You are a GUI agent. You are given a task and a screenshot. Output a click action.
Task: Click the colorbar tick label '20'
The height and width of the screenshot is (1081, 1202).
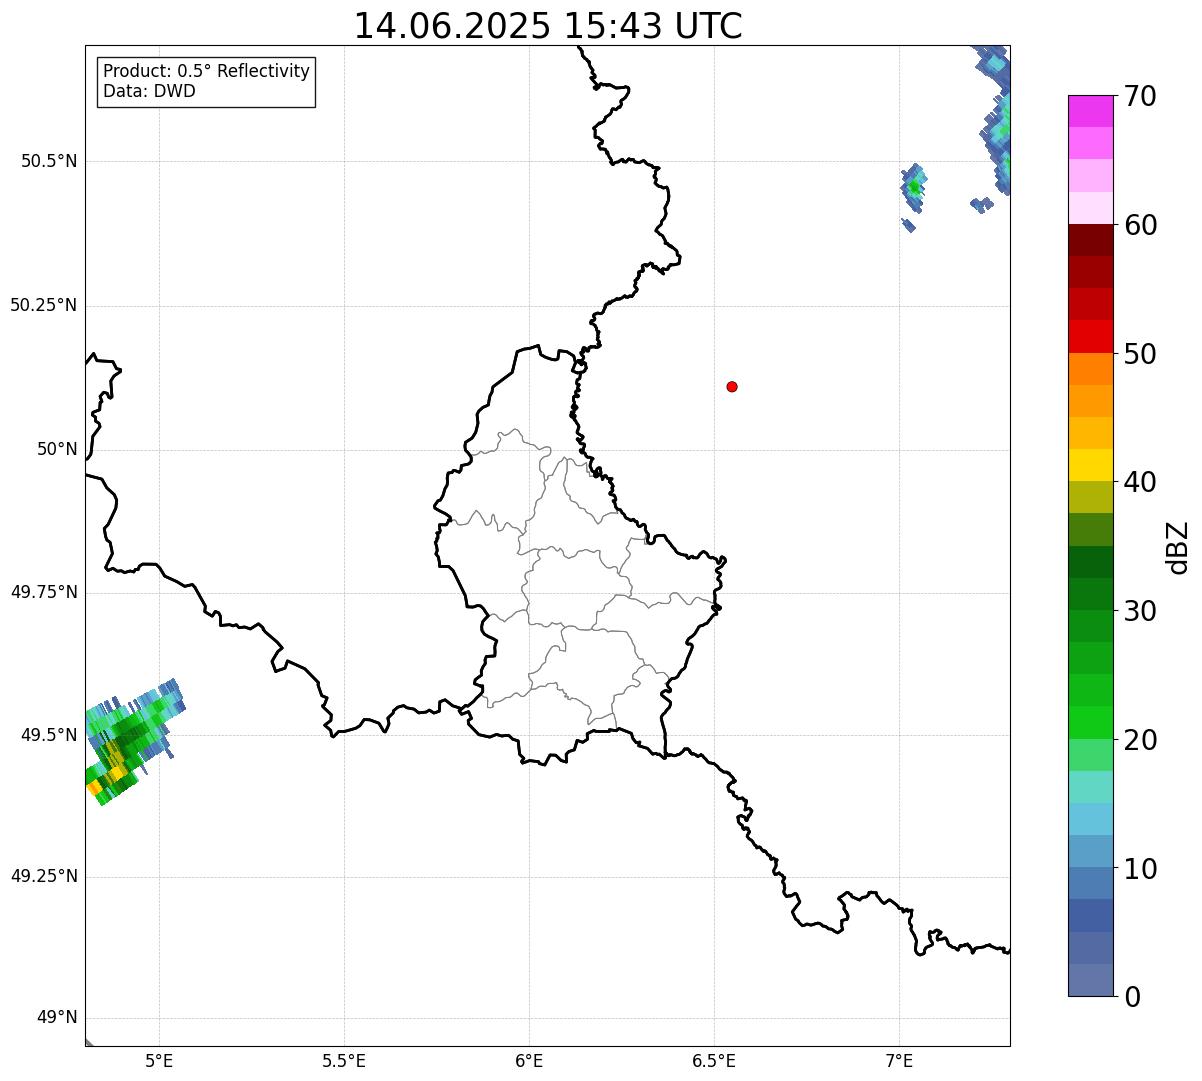pyautogui.click(x=1141, y=740)
